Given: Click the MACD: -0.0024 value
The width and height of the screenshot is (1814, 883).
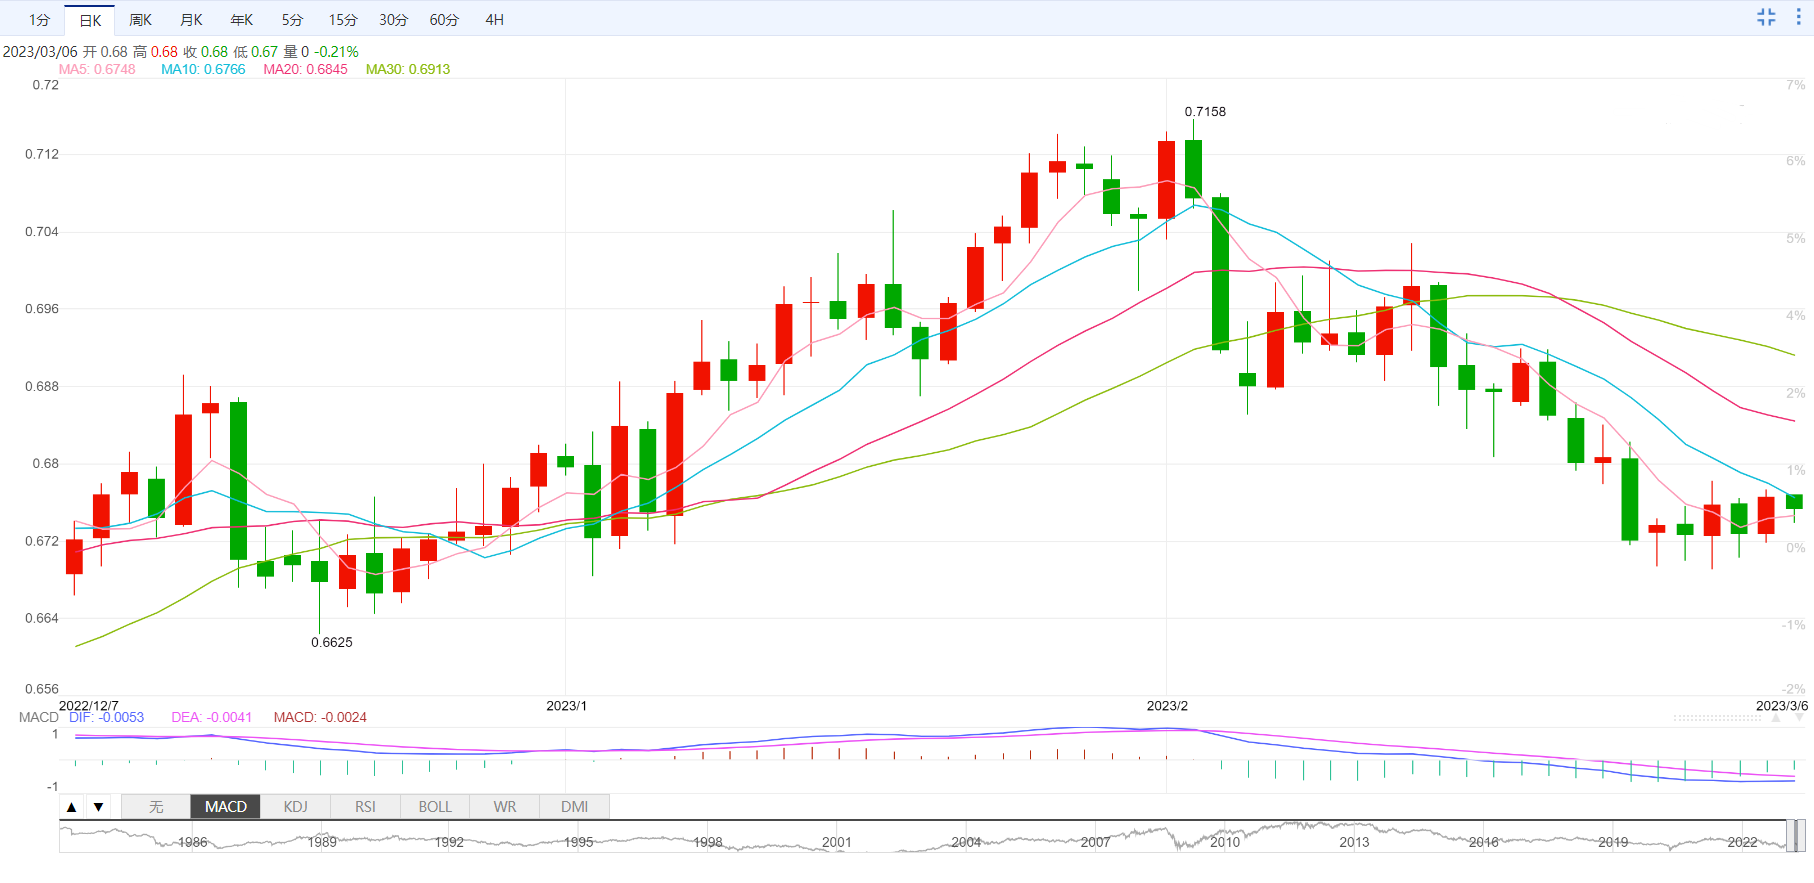Looking at the screenshot, I should (320, 717).
